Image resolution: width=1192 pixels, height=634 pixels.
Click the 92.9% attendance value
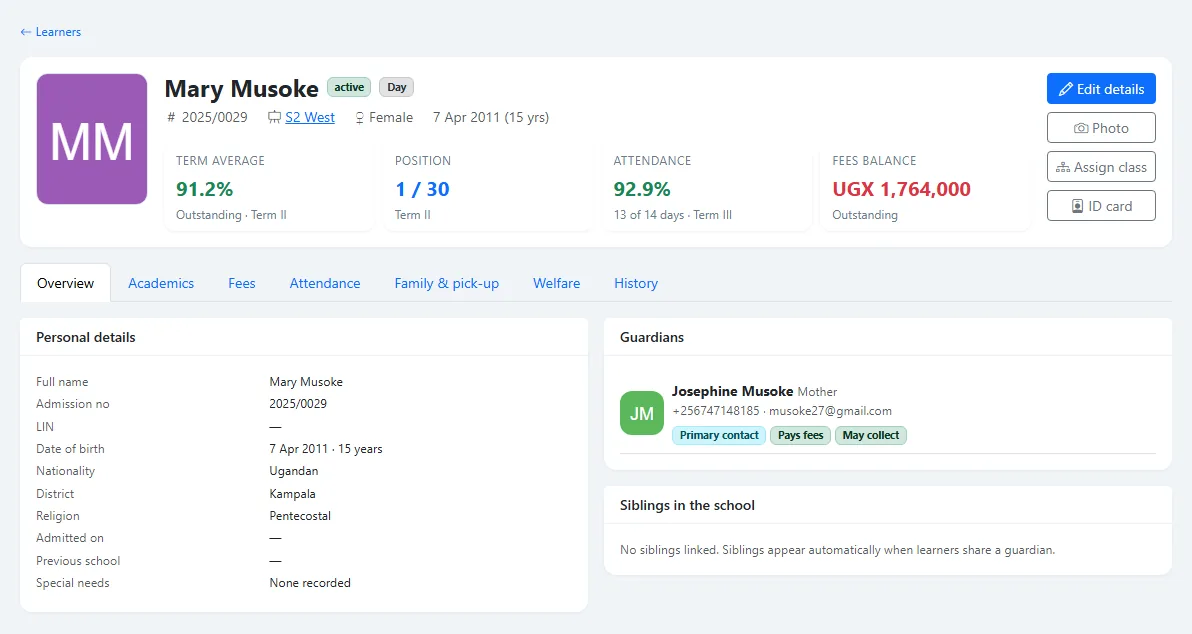point(642,189)
